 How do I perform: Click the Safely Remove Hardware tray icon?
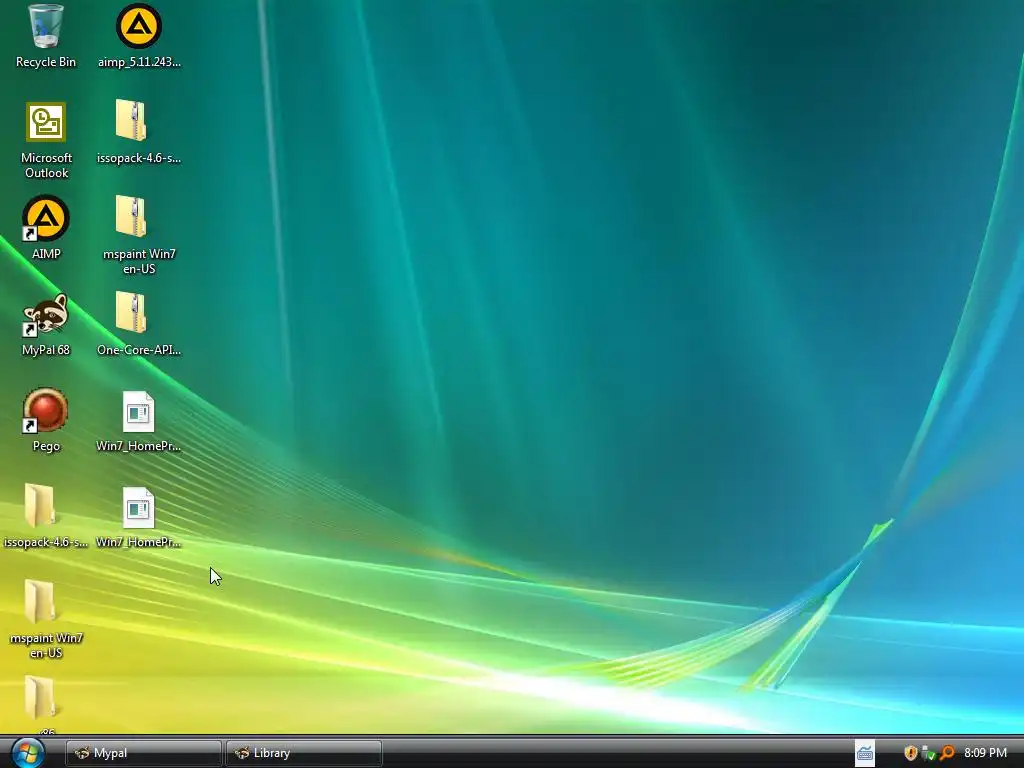click(x=928, y=753)
